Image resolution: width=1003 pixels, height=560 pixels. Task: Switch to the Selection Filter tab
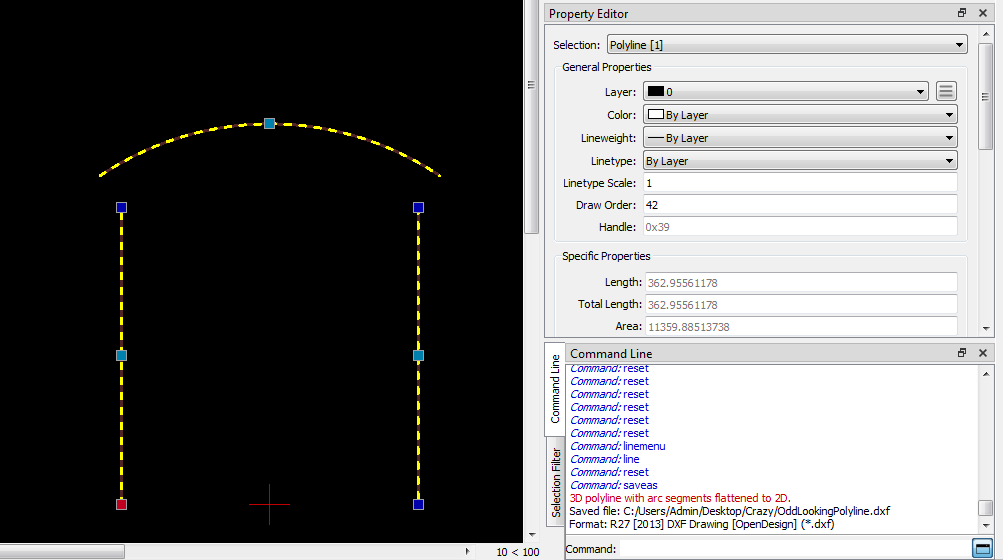tap(556, 482)
